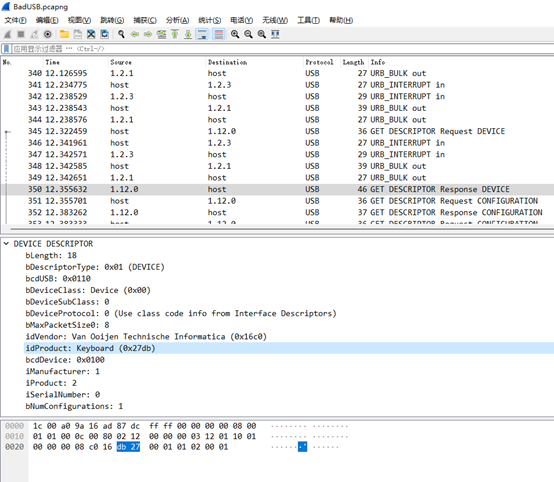Open the 文件(F) menu
Image resolution: width=554 pixels, height=482 pixels.
[x=15, y=20]
